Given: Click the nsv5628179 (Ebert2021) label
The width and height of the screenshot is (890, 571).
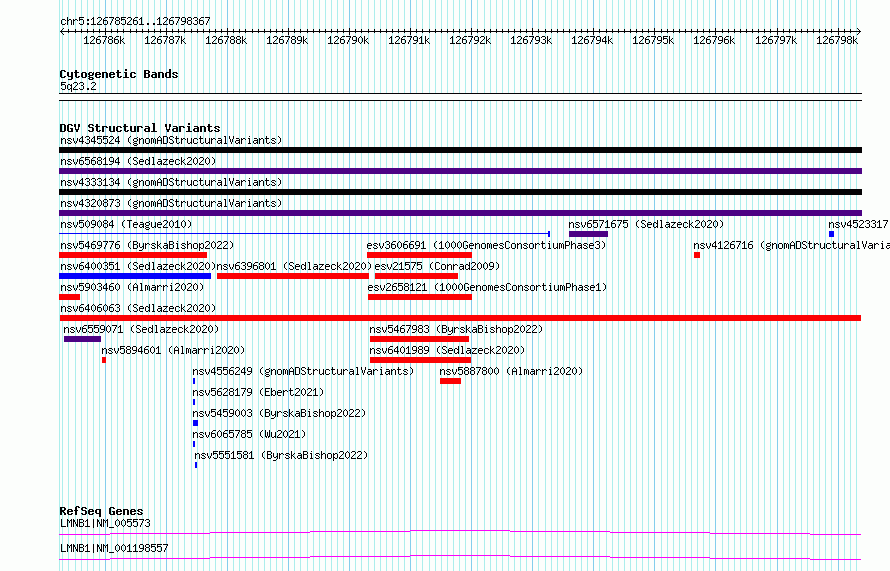Looking at the screenshot, I should 258,392.
